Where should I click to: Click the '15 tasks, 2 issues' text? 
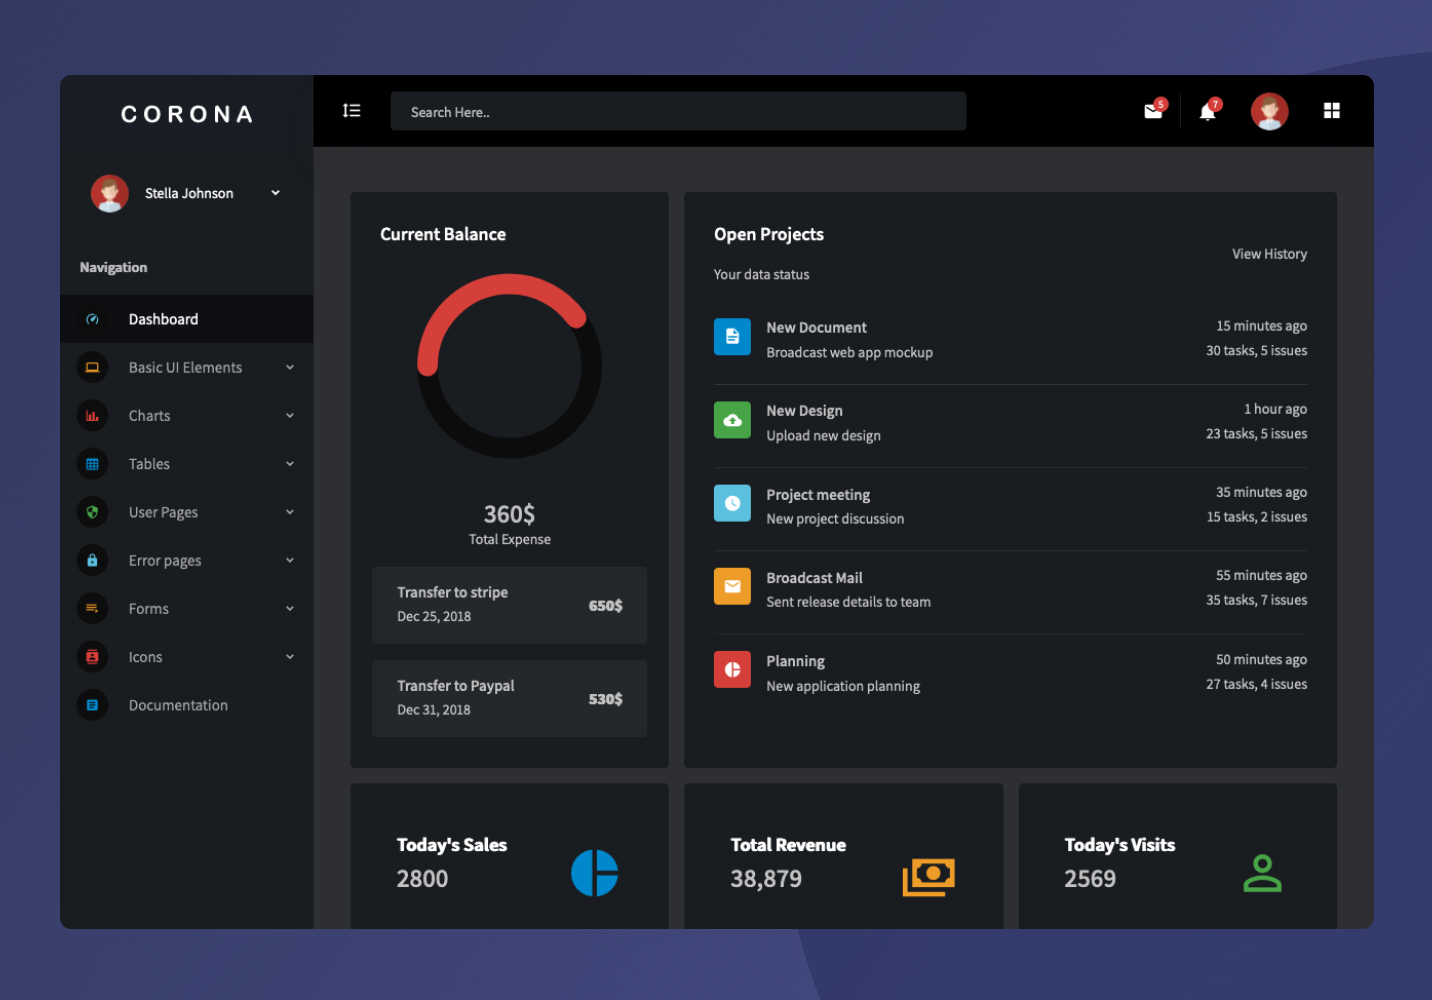click(1256, 517)
